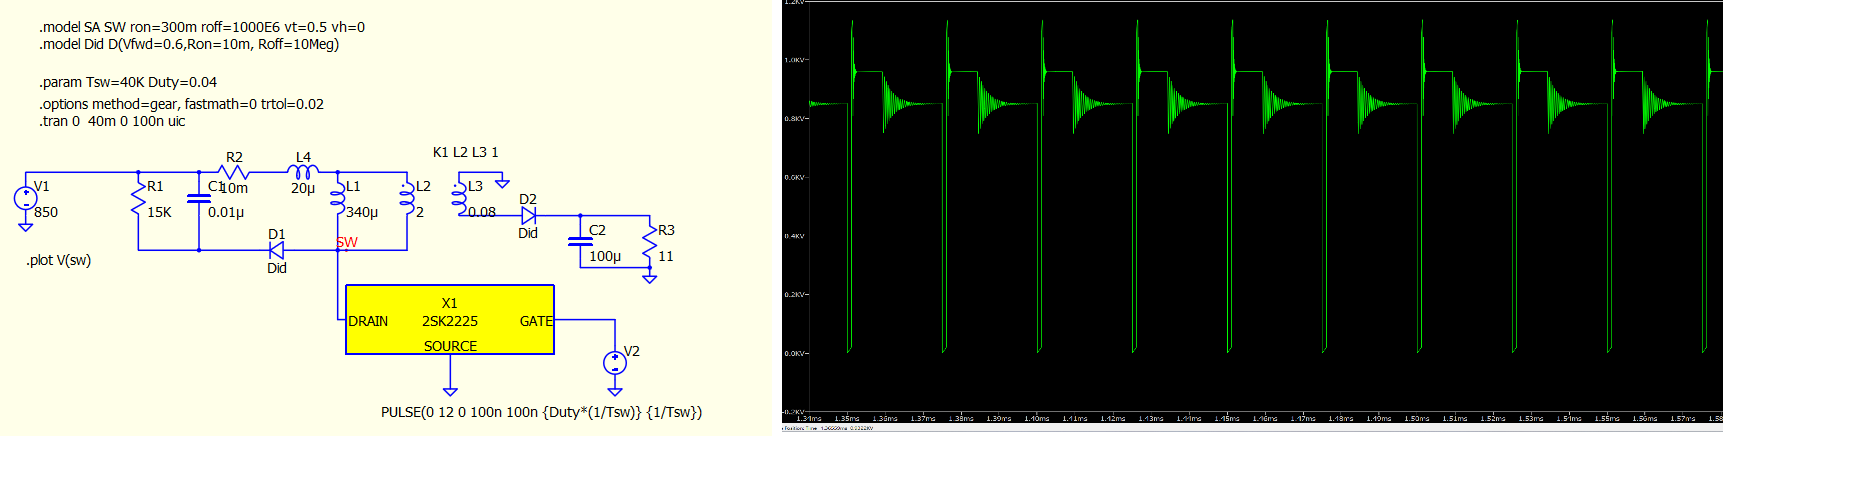Click the red SW net label

347,243
